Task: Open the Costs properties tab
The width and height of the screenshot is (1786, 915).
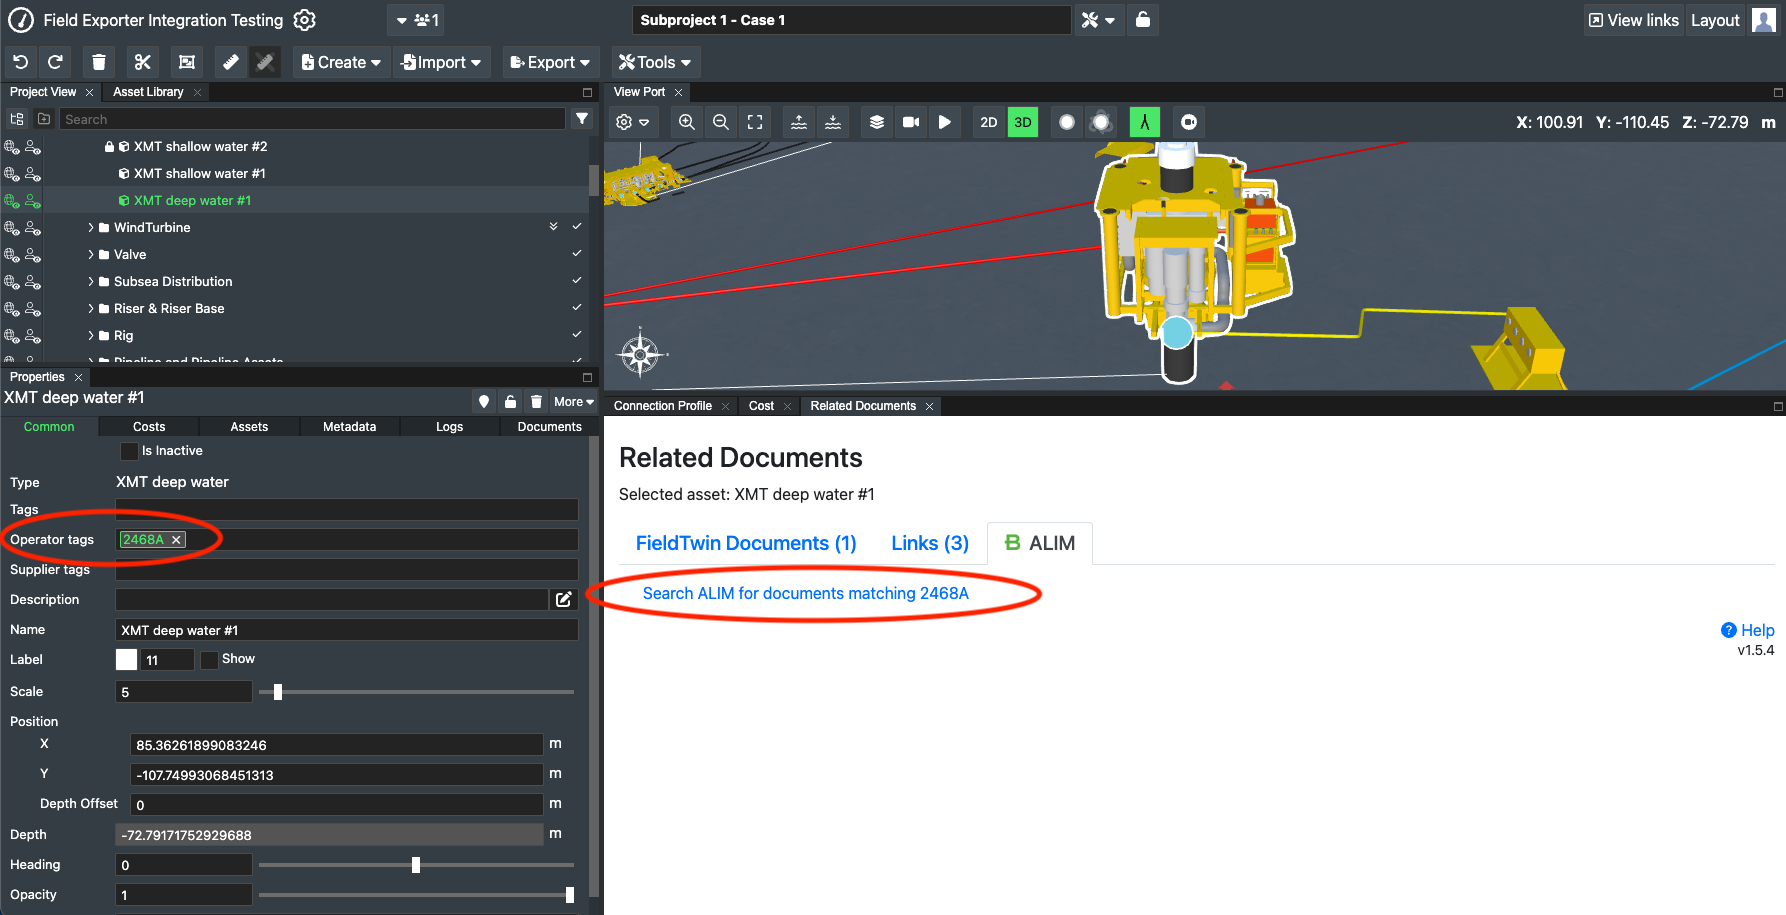Action: pos(149,426)
